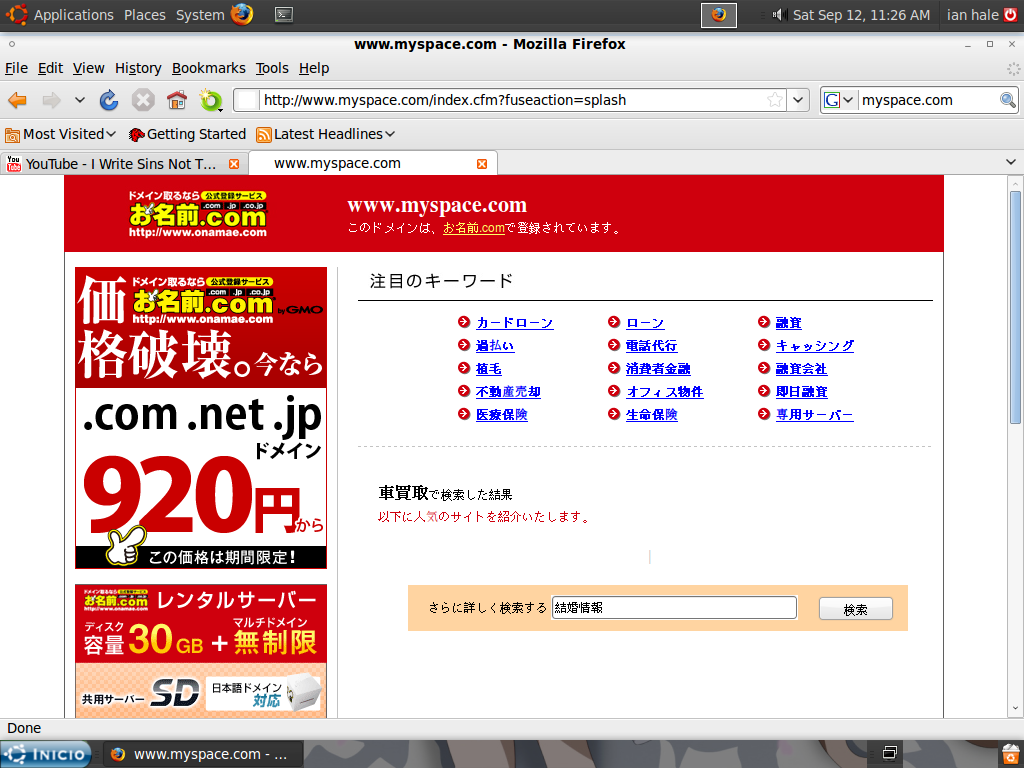Image resolution: width=1024 pixels, height=768 pixels.
Task: Click the お名前.com link in the header
Action: click(473, 228)
